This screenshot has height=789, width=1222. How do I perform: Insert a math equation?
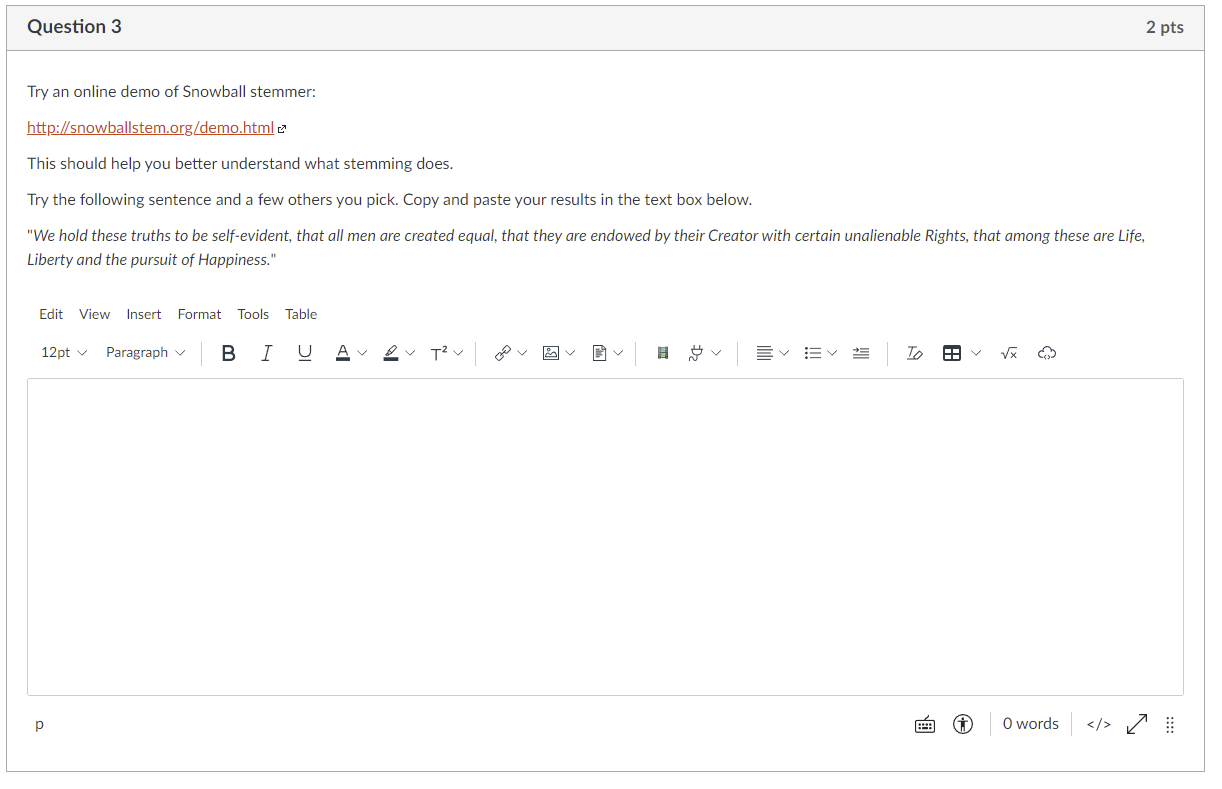click(1009, 352)
